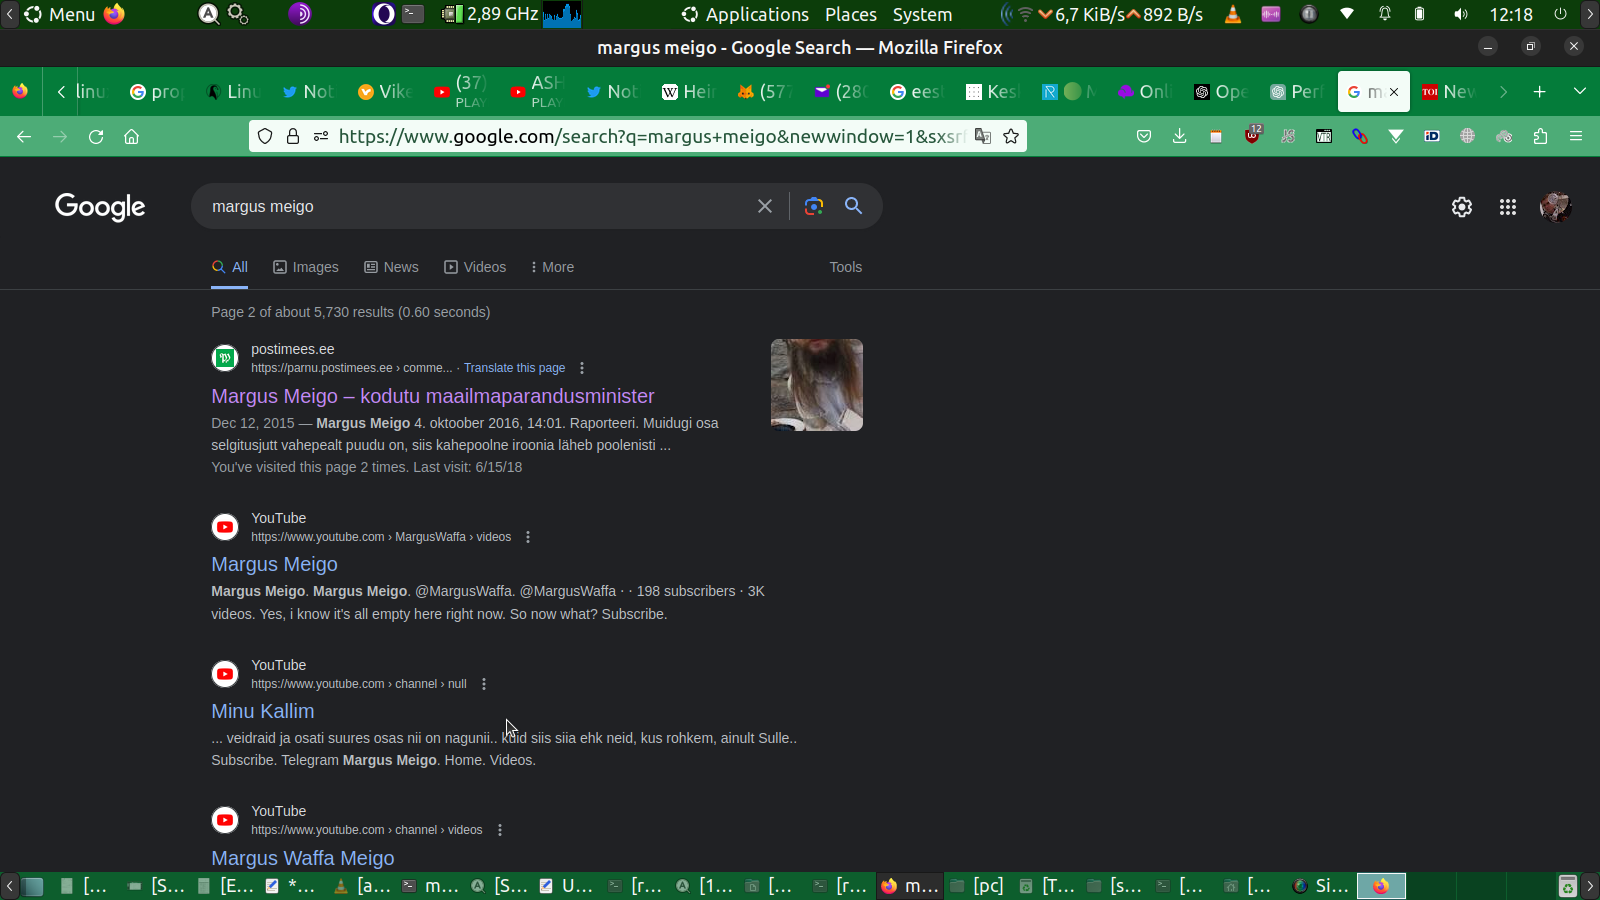Bookmark this page with the star icon

tap(1011, 137)
